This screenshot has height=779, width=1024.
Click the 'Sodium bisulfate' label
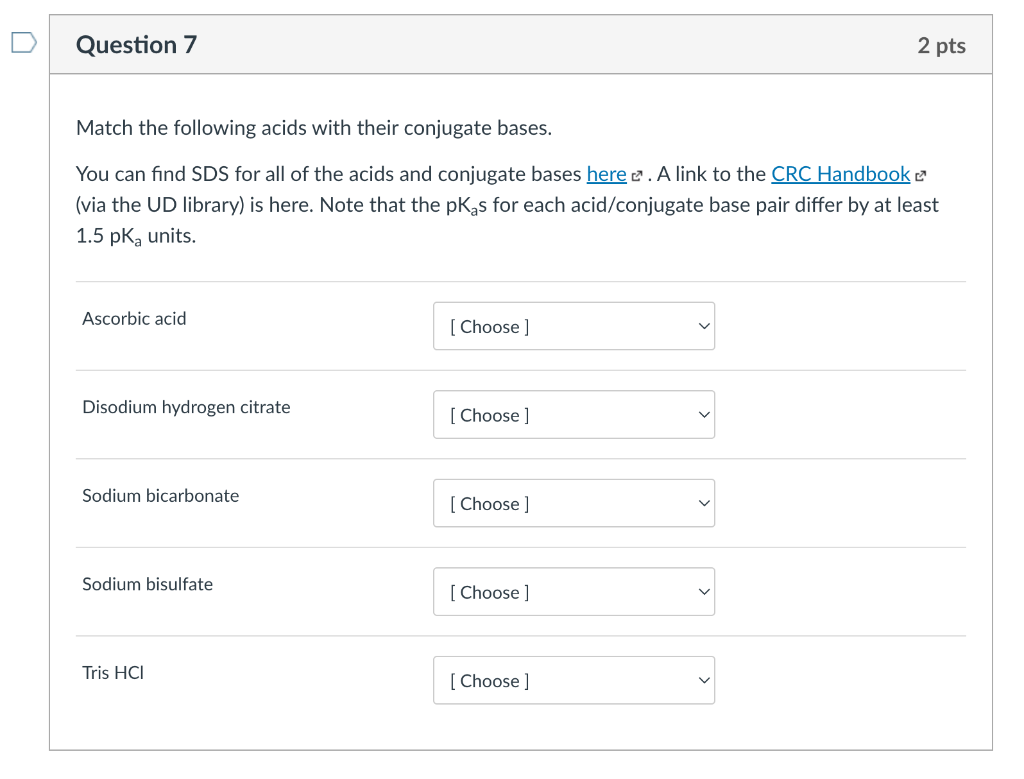pos(148,584)
